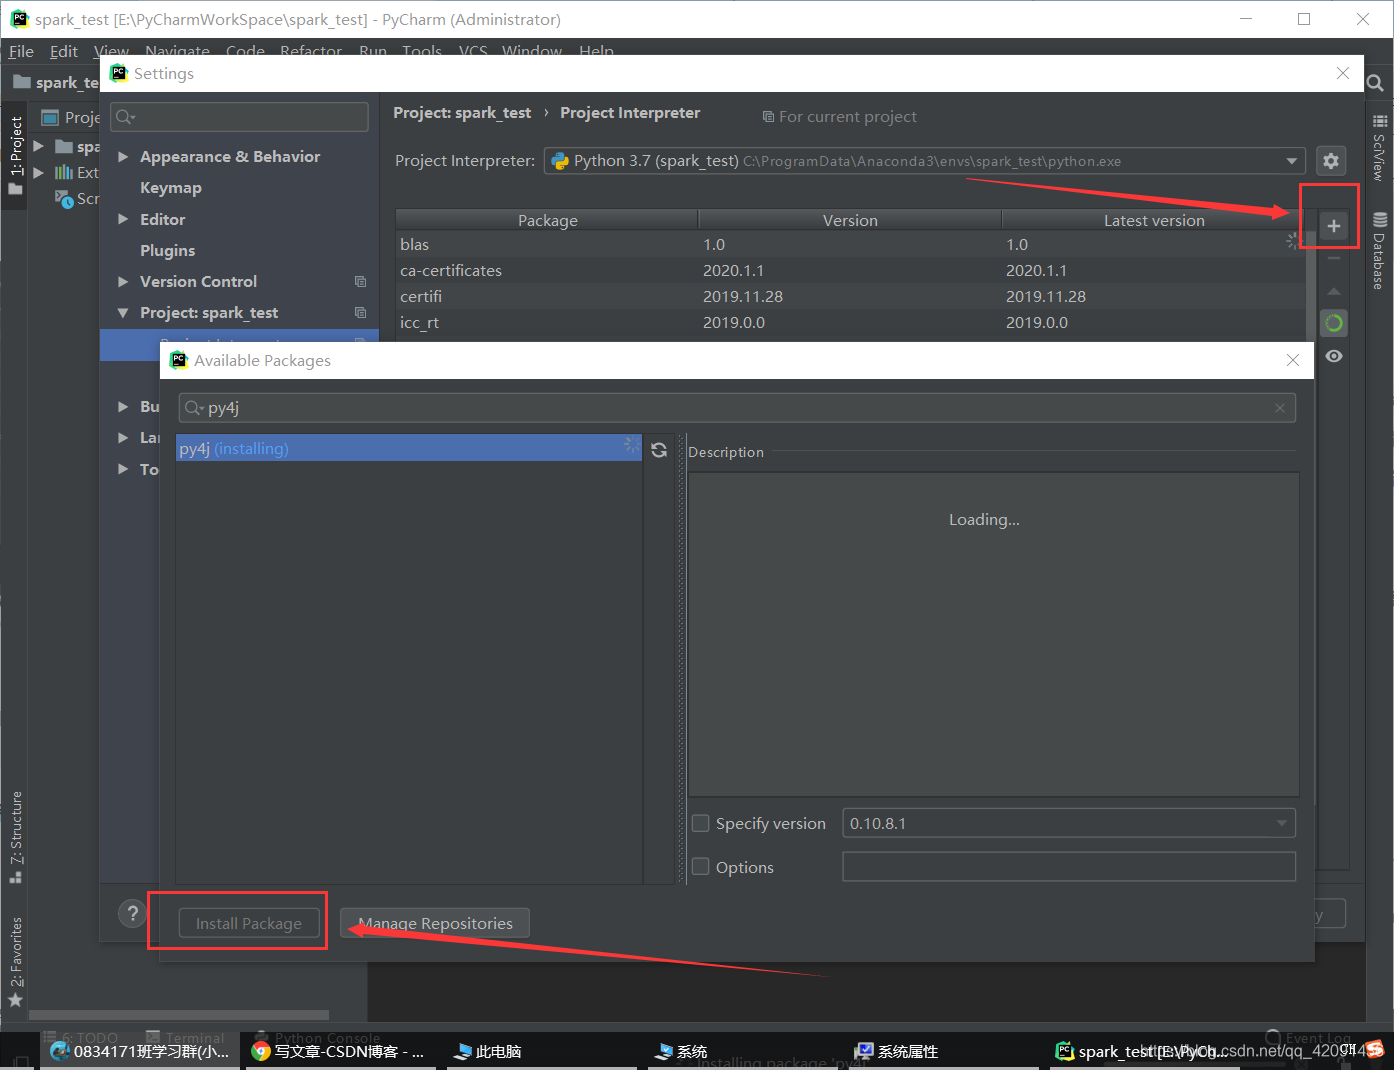Open the Database tool window tab

click(x=1379, y=250)
